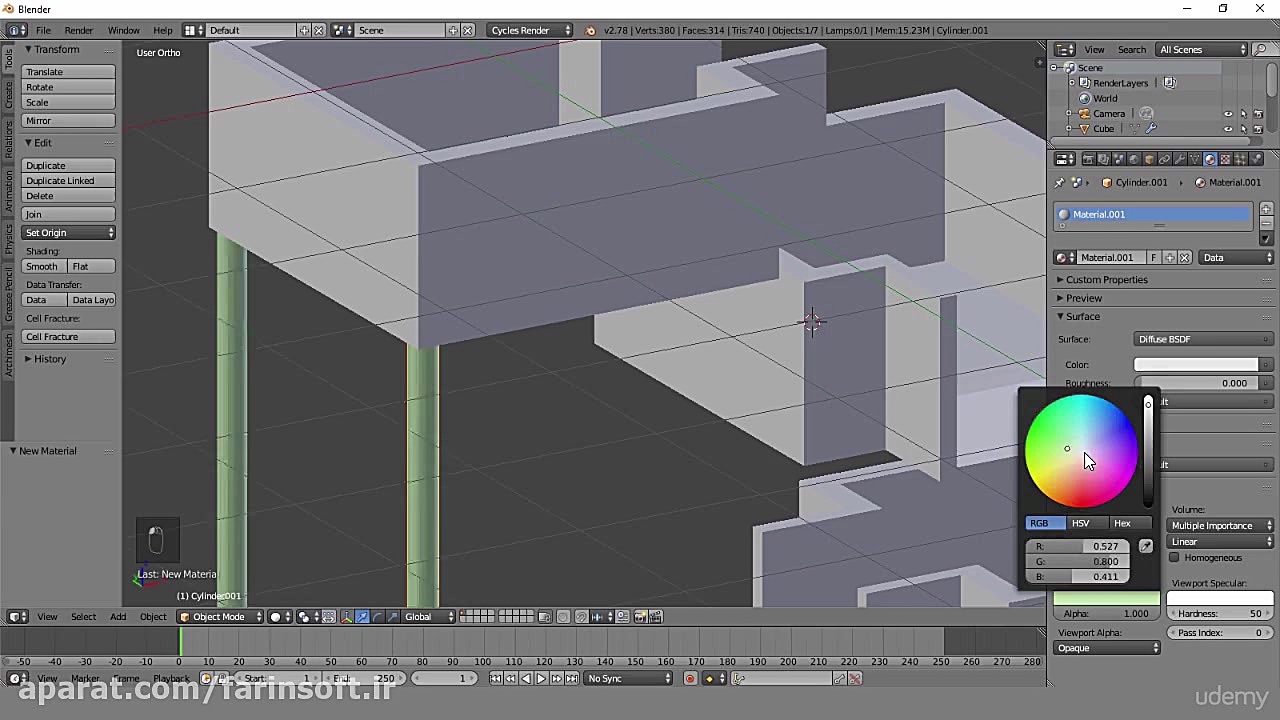Enable the Homogeneous checkbox
Viewport: 1280px width, 720px height.
pyautogui.click(x=1175, y=558)
